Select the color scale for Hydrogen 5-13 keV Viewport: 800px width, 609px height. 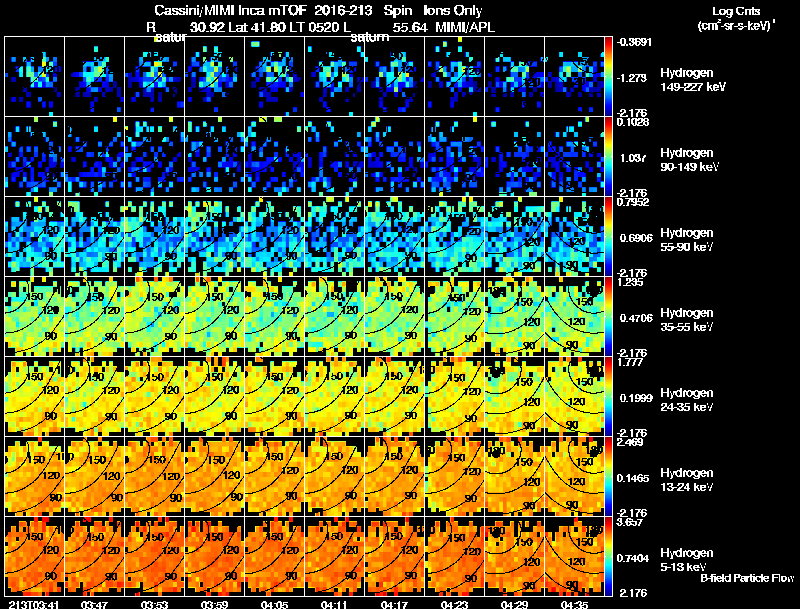coord(609,556)
